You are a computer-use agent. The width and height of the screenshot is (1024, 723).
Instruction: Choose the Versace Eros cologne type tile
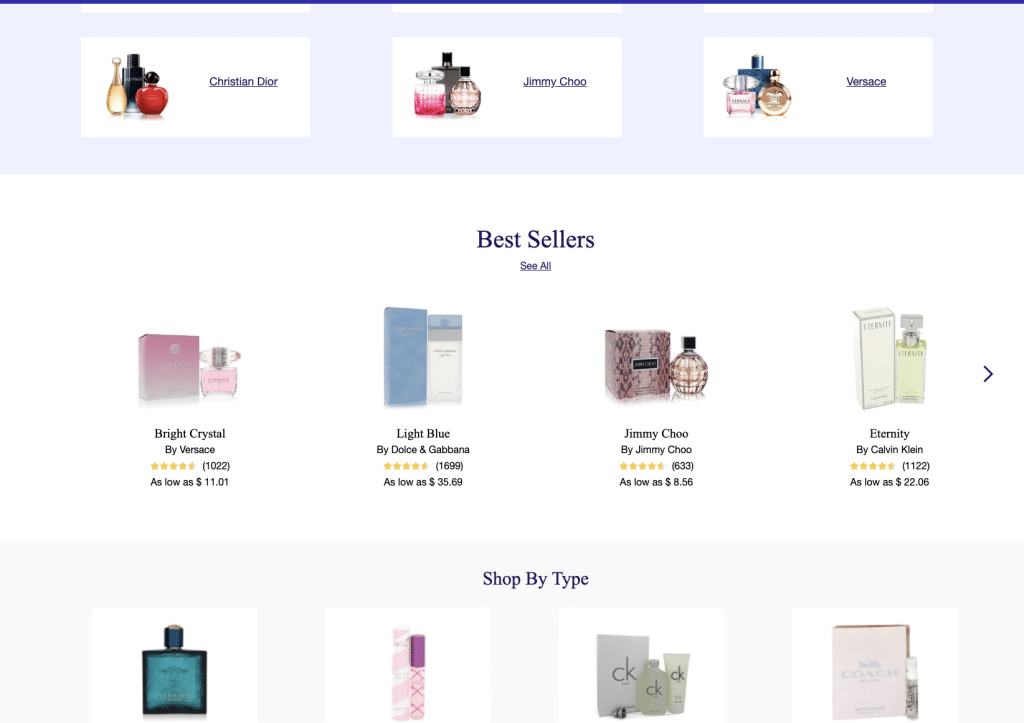tap(174, 666)
